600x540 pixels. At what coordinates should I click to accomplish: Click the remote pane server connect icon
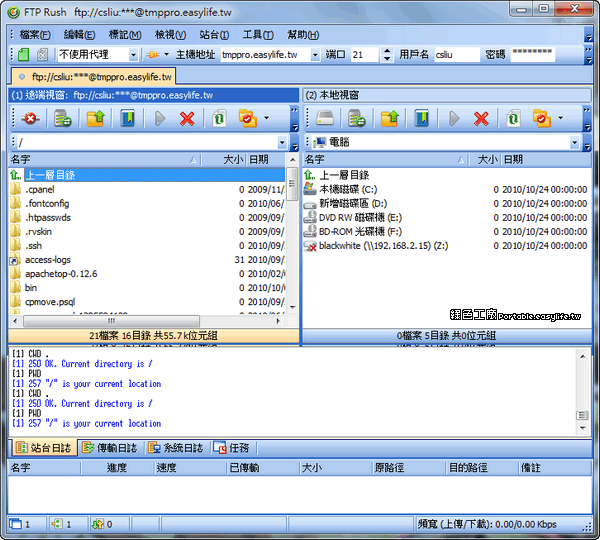[x=62, y=119]
